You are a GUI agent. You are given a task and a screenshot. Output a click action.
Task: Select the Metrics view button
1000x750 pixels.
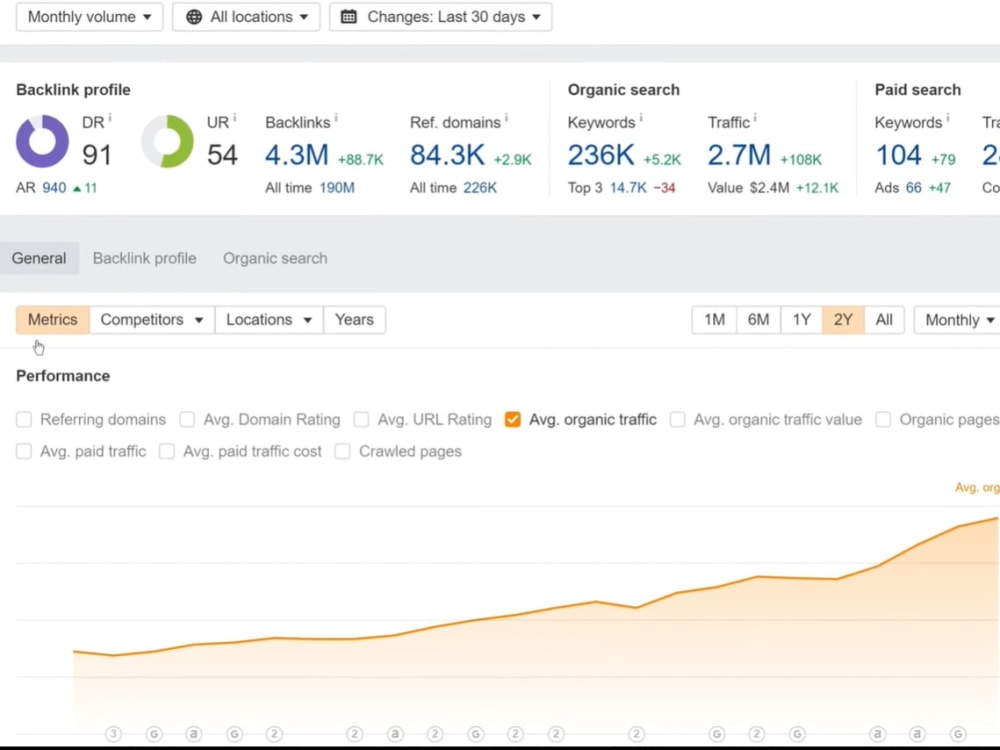[52, 320]
